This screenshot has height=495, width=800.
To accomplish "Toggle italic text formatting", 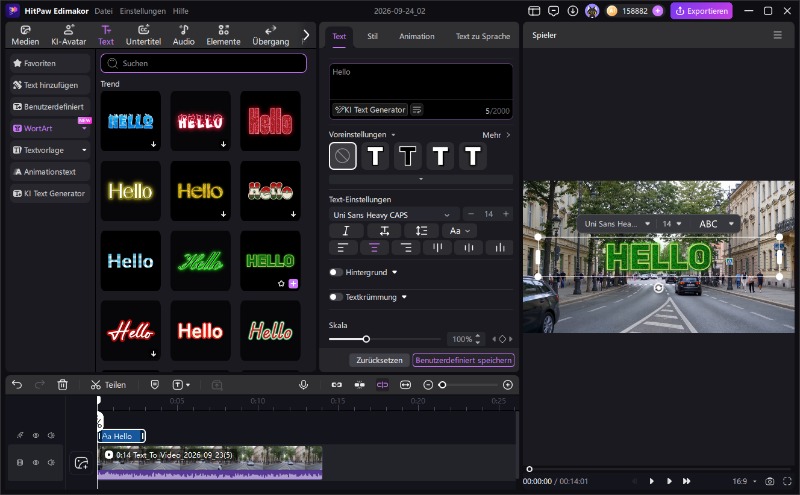I will point(346,231).
